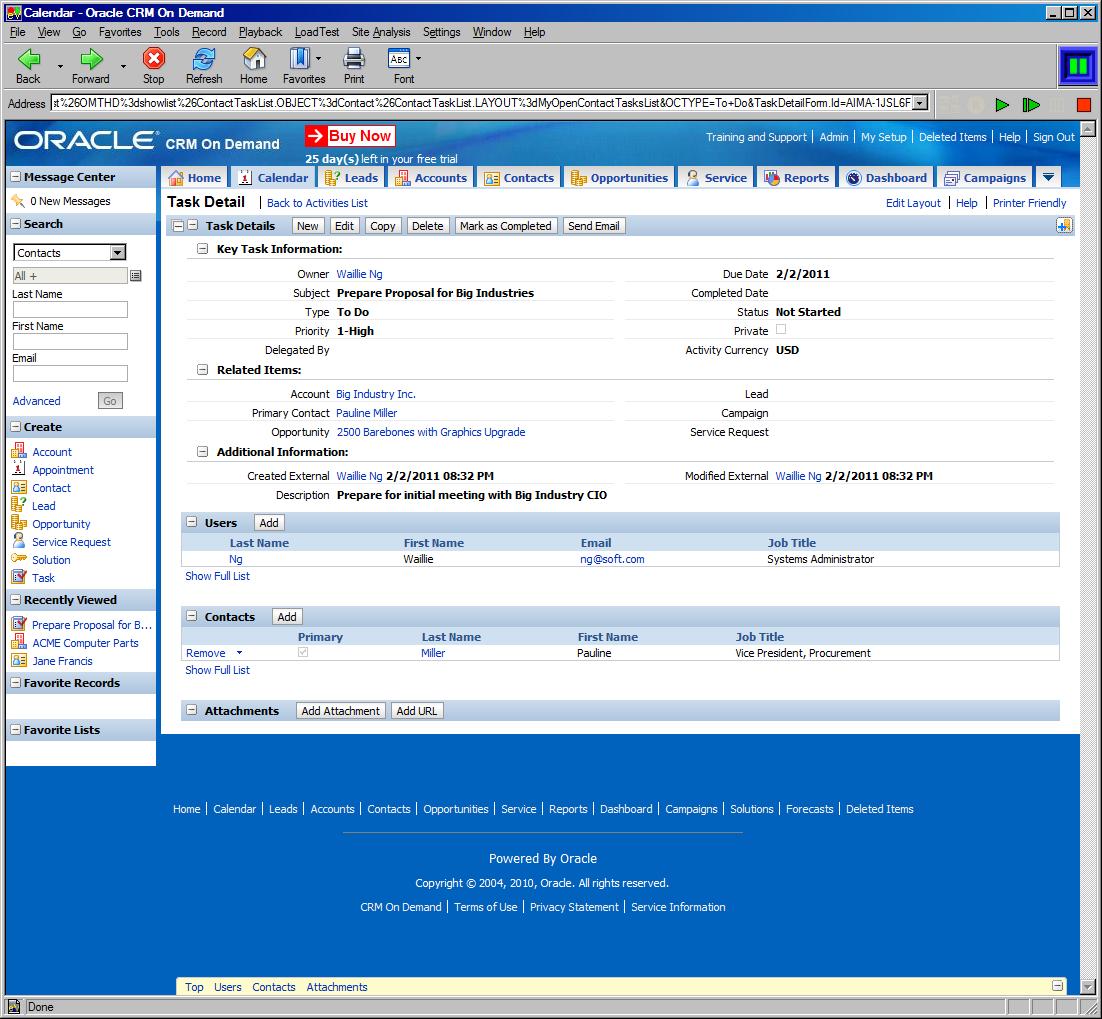Minimize the bottom quick-links bar icon
Viewport: 1102px width, 1019px height.
point(1057,986)
